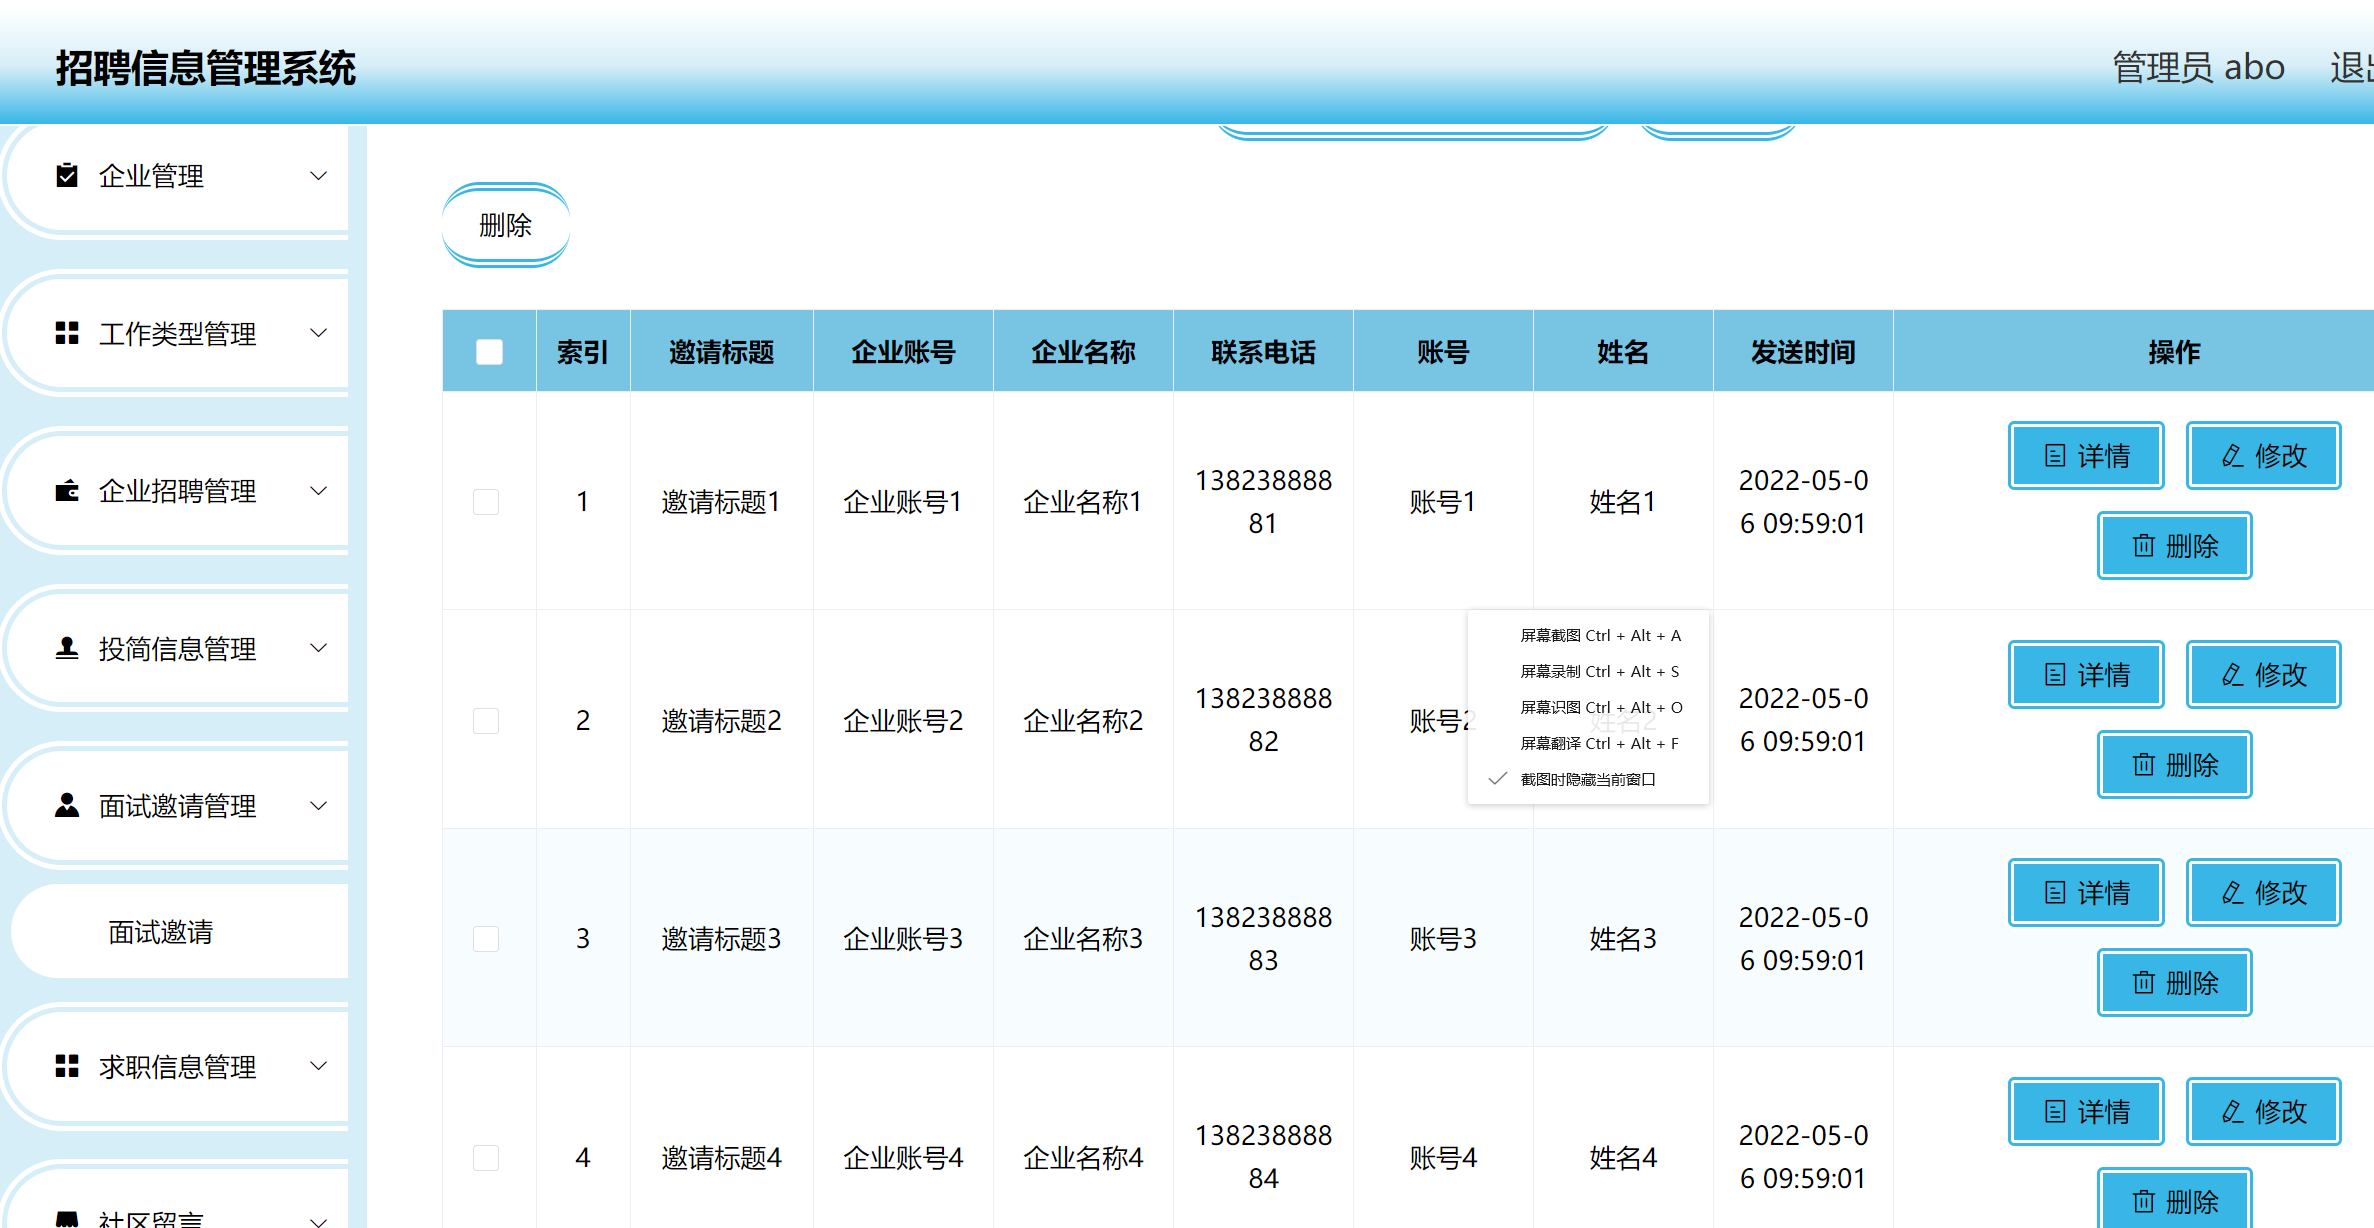The height and width of the screenshot is (1228, 2374).
Task: Click the top batch 删除 button
Action: (506, 225)
